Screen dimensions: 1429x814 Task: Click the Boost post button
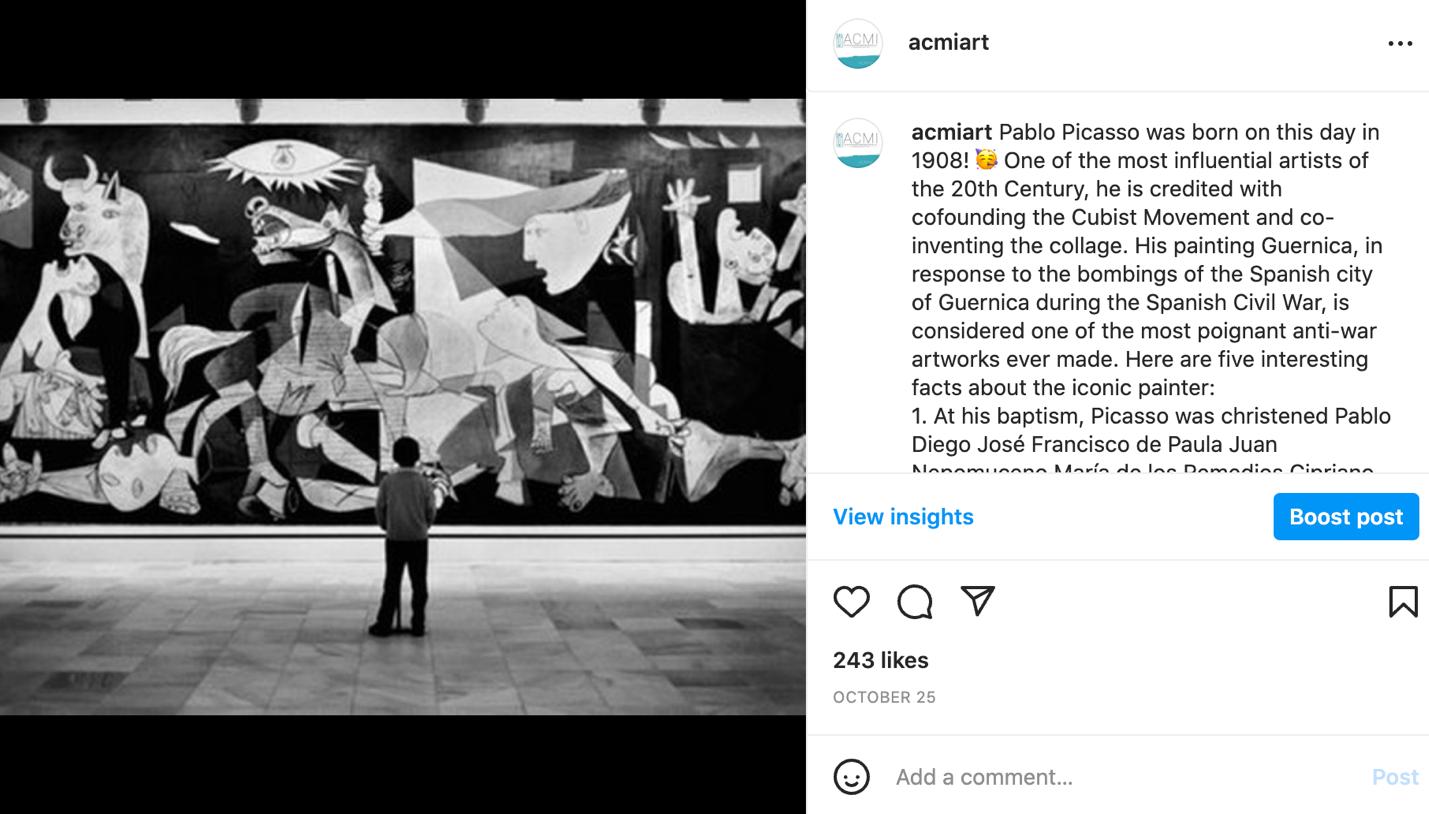click(1346, 516)
